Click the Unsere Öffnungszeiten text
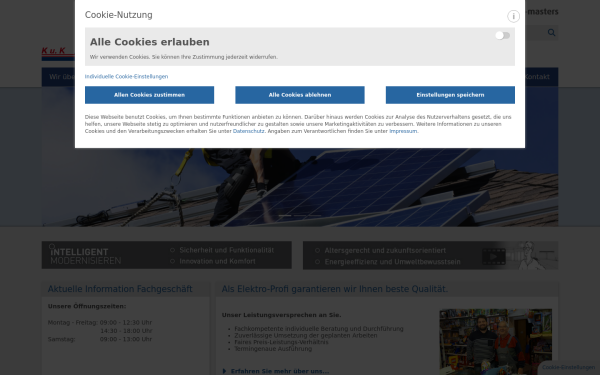Image resolution: width=600 pixels, height=375 pixels. 87,306
